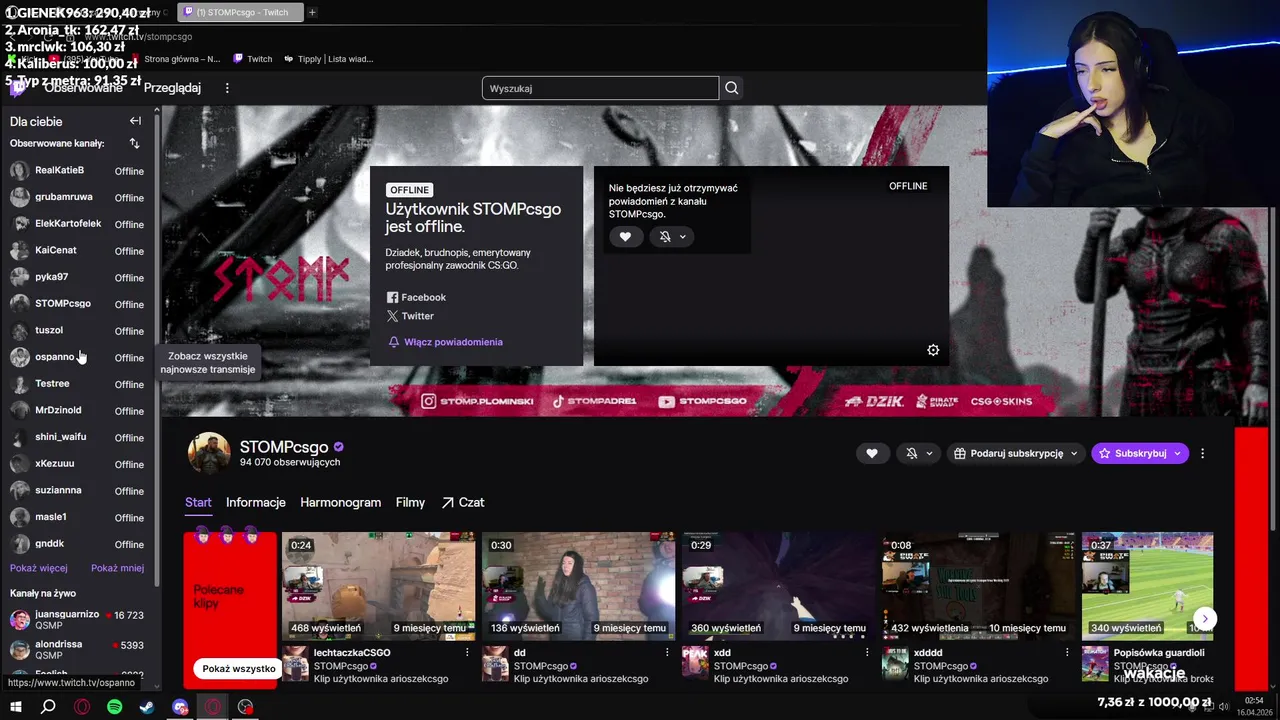Select the Start tab
1280x720 pixels.
[x=198, y=503]
